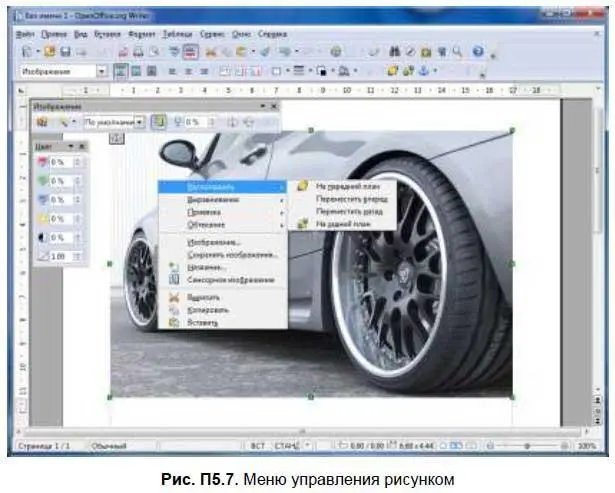Screen dimensions: 615x493
Task: Toggle the third wrap mode button
Action: (151, 71)
